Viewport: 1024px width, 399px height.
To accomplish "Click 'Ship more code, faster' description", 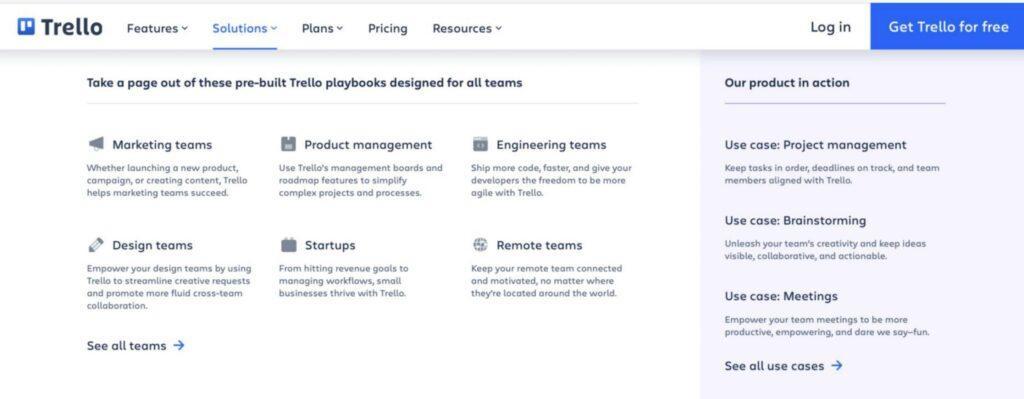I will pos(551,180).
